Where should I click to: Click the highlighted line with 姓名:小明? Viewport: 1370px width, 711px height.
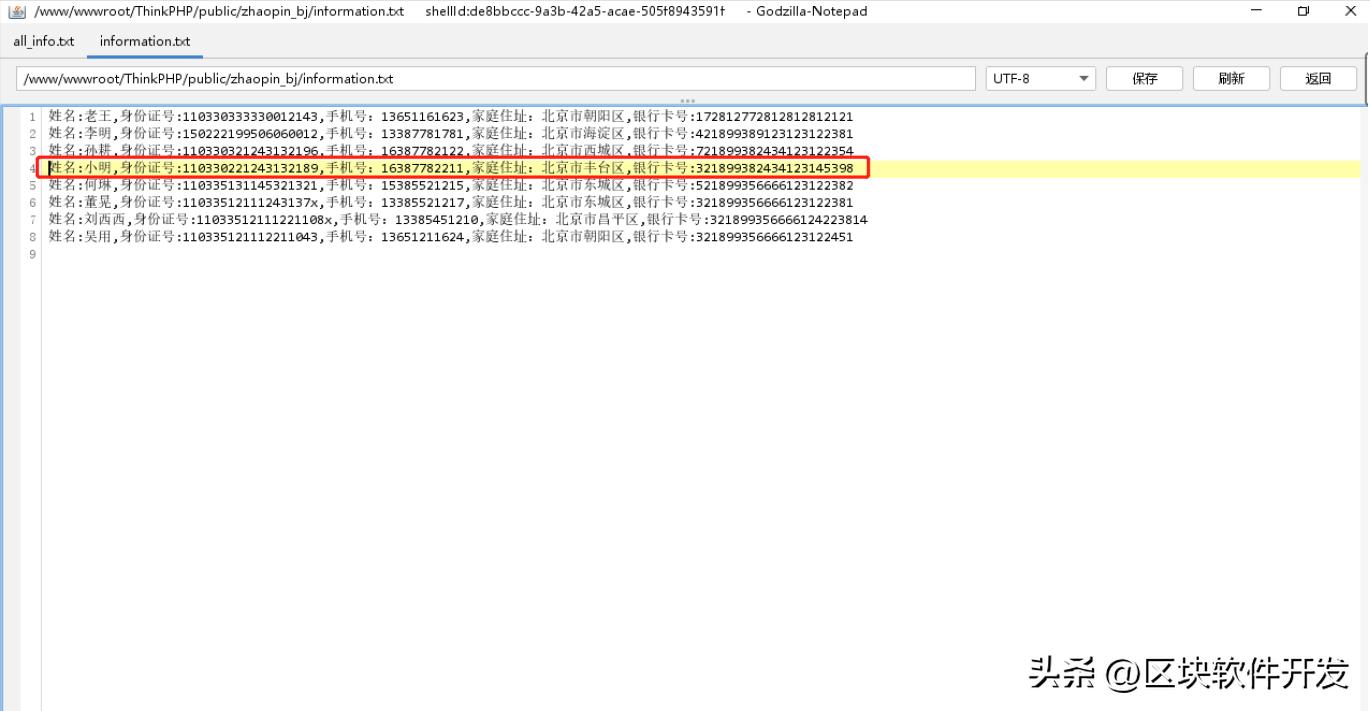point(451,168)
